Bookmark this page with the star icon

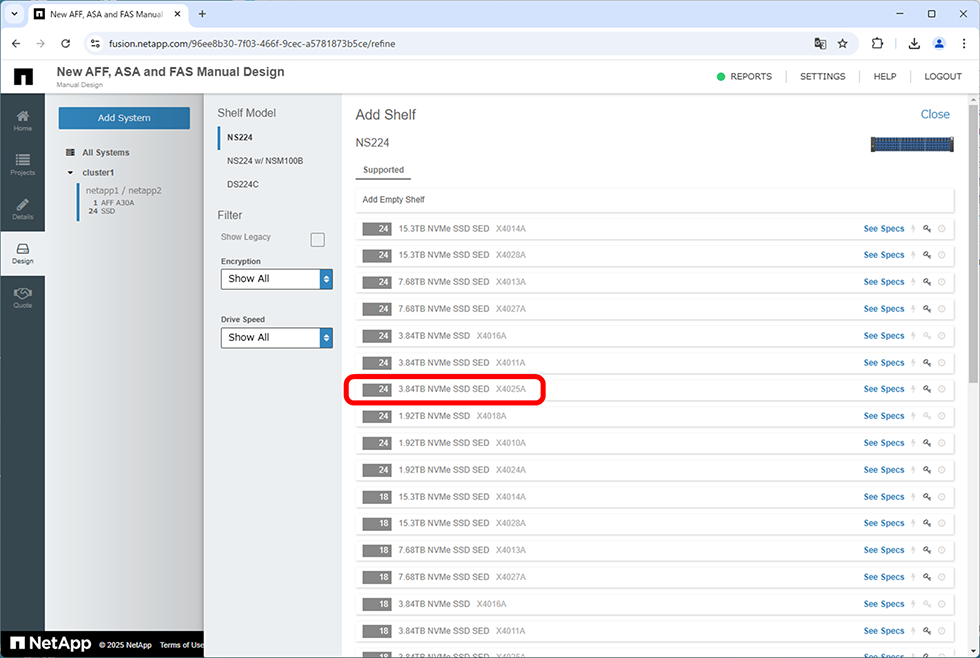pos(842,44)
